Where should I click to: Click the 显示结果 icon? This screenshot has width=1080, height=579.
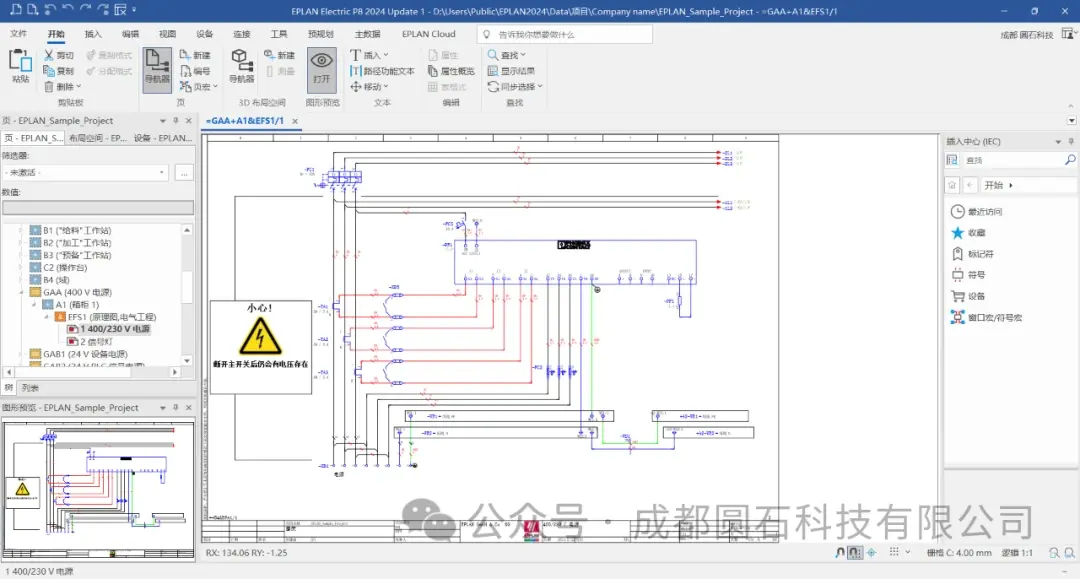click(492, 71)
